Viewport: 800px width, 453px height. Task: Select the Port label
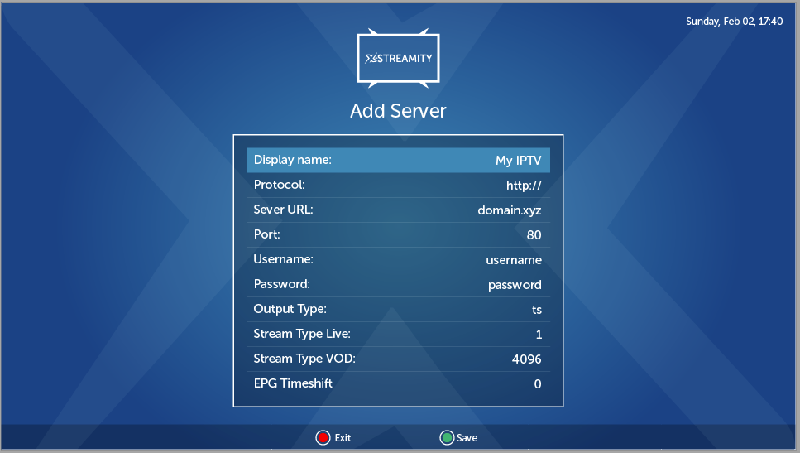coord(267,235)
